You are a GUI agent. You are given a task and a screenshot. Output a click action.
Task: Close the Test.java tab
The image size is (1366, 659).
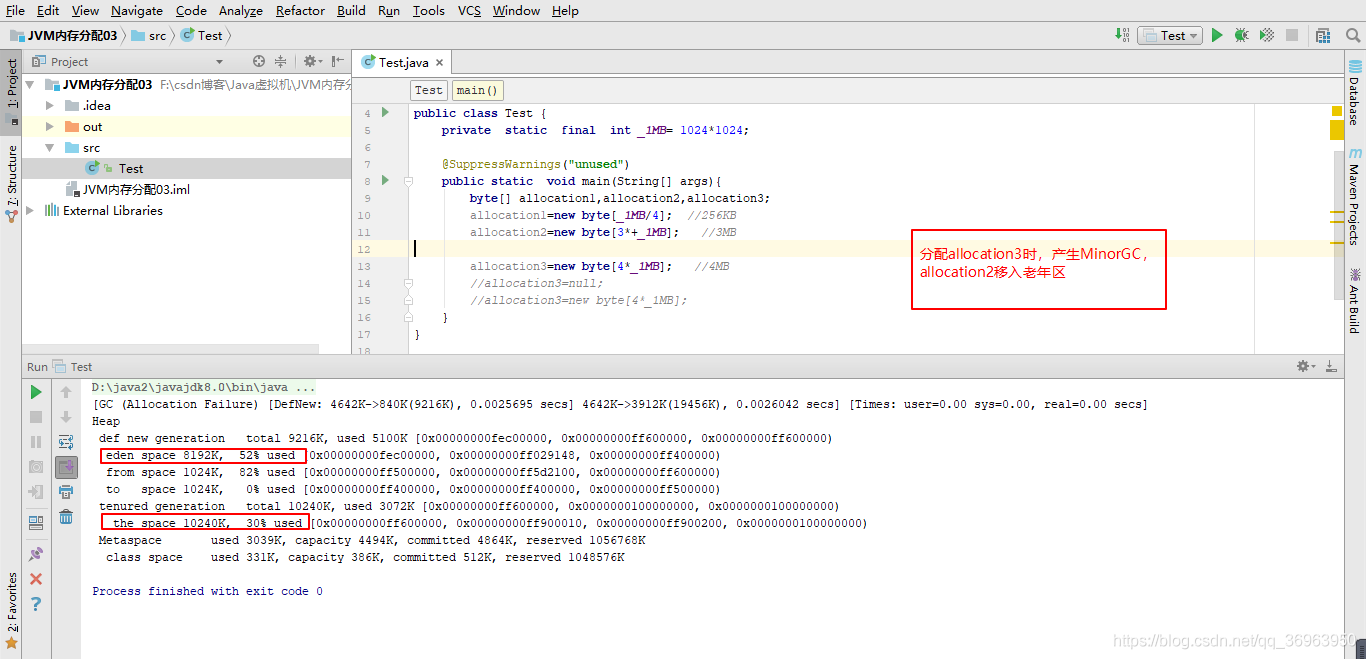440,62
